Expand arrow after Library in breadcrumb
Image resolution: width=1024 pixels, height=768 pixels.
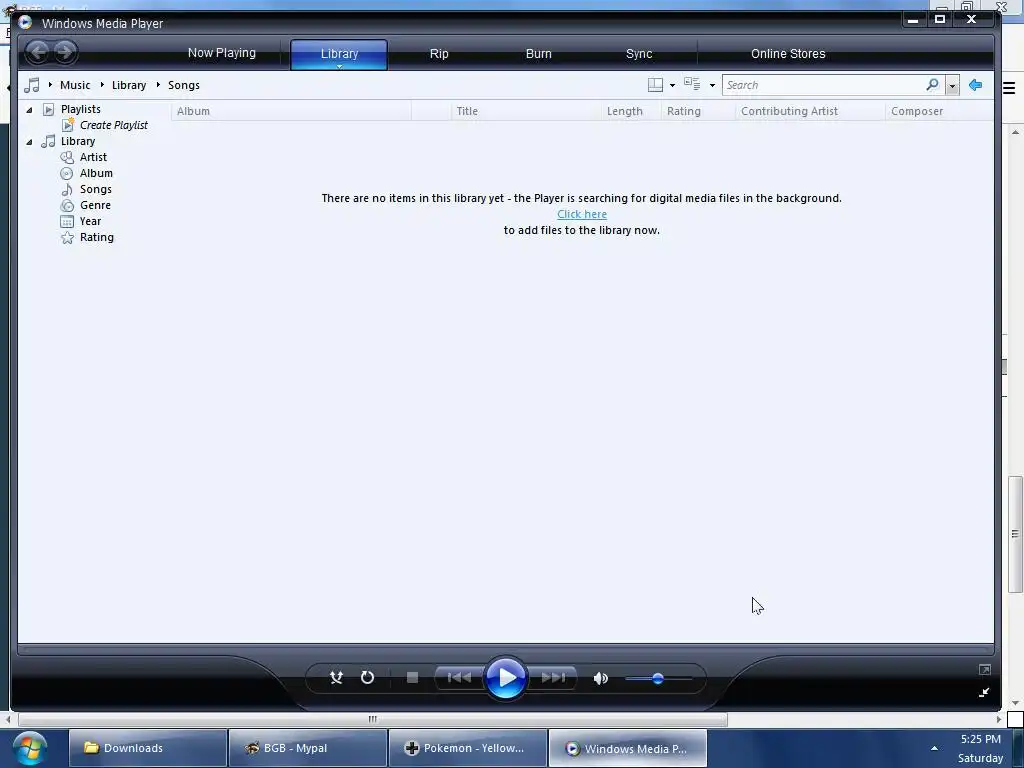coord(158,85)
